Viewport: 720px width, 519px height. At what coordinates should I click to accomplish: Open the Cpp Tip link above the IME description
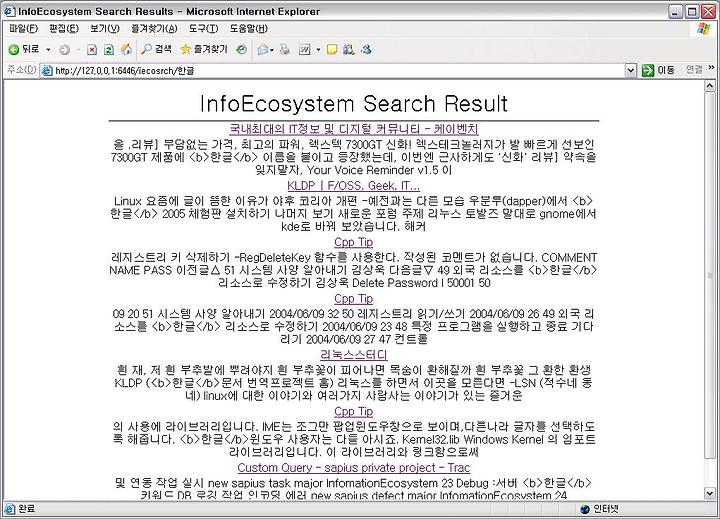coord(354,412)
